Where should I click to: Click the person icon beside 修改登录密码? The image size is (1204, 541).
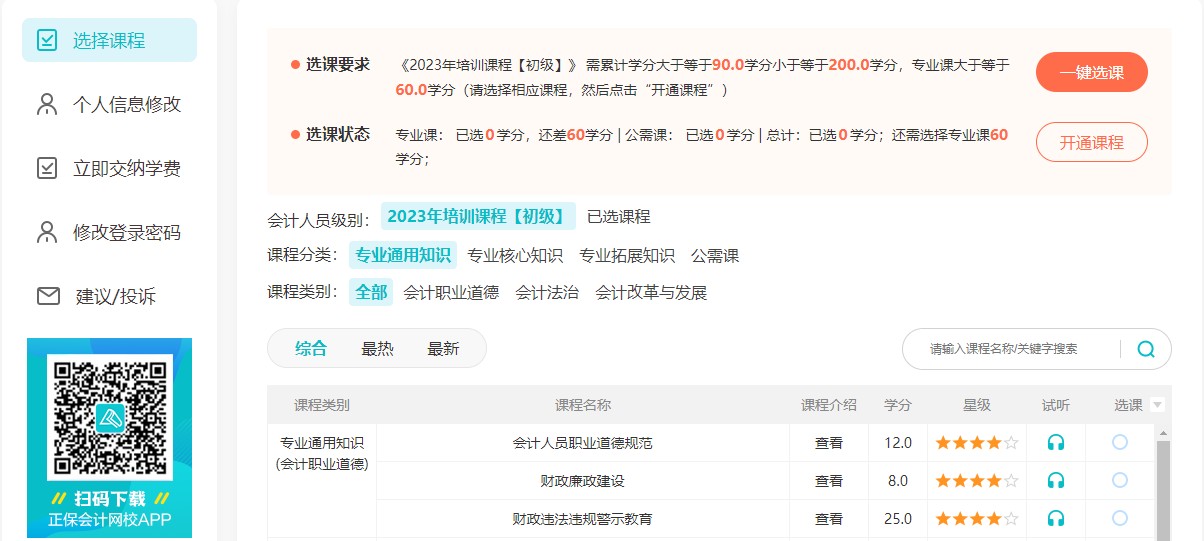[x=47, y=232]
